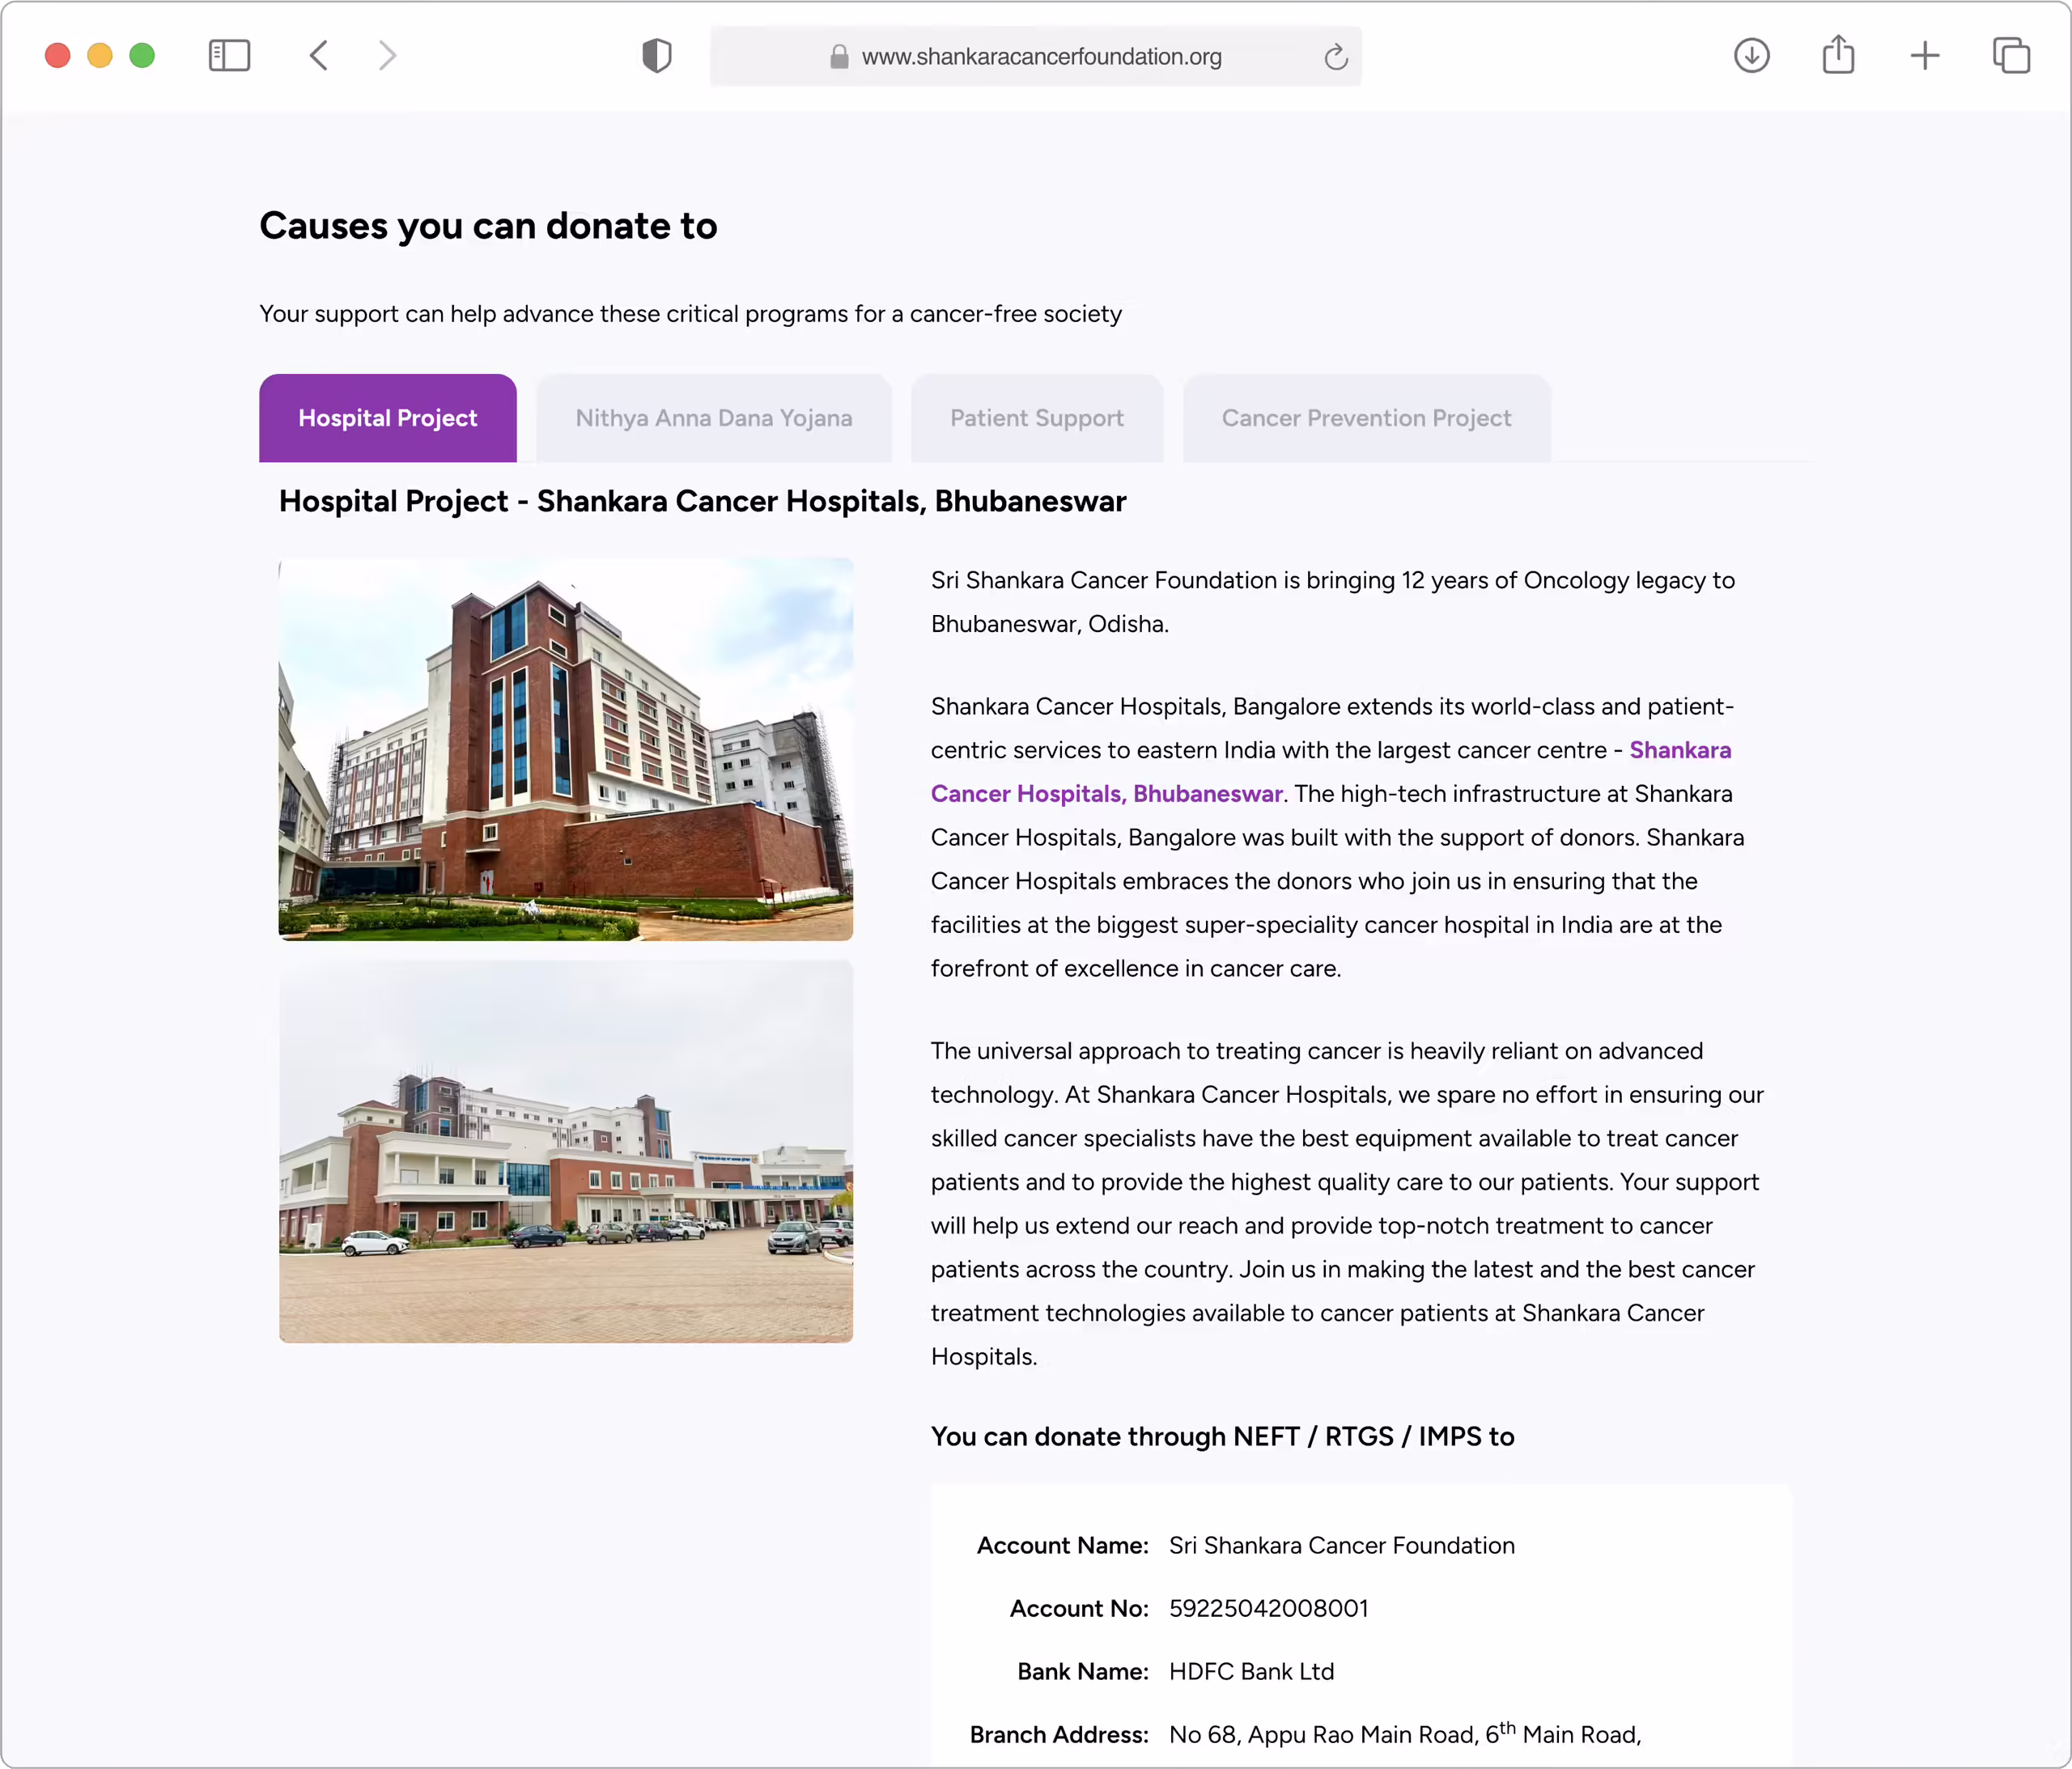Click the branch address No 68, Appu Rao Main Road
The image size is (2072, 1769).
[1405, 1733]
